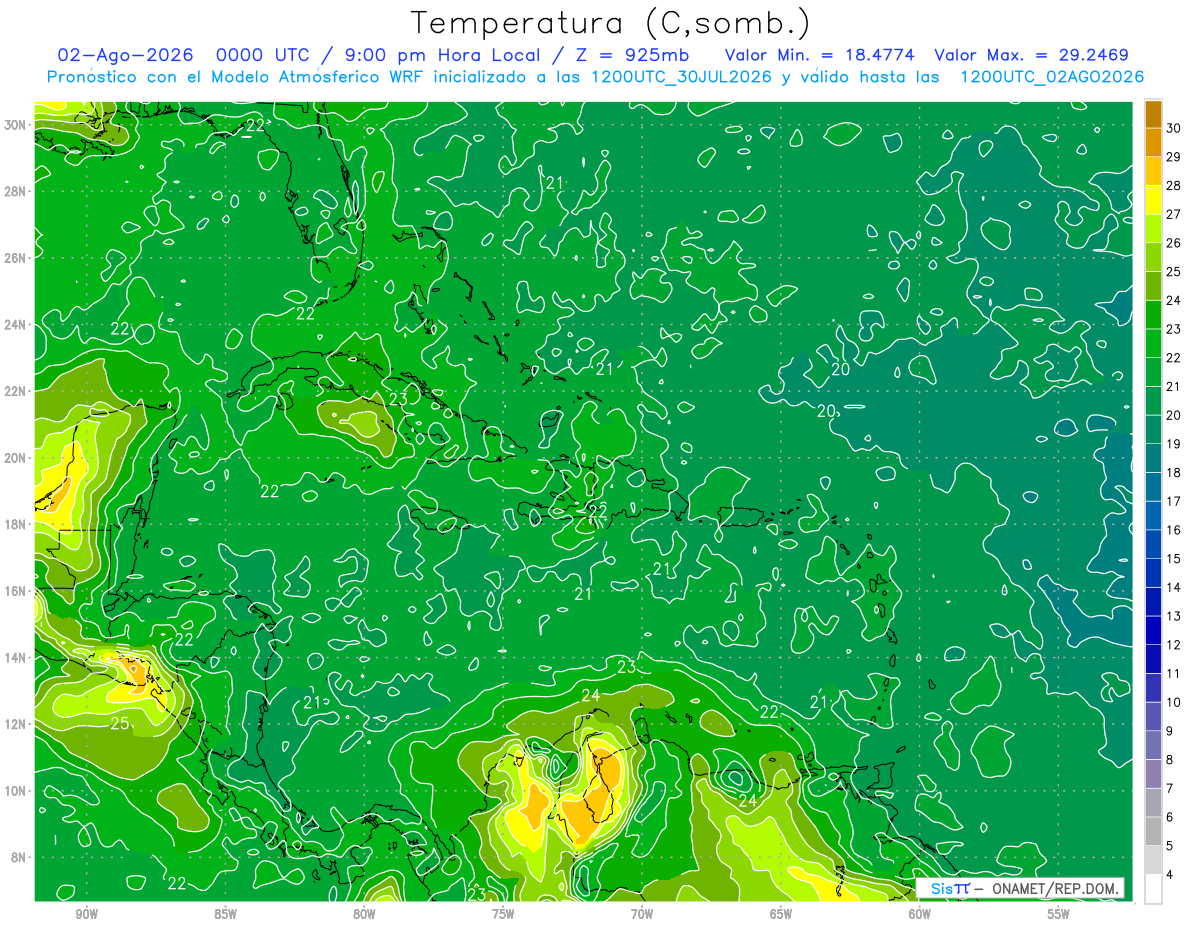Click the '8N' latitude axis label
The image size is (1200, 927).
(20, 858)
